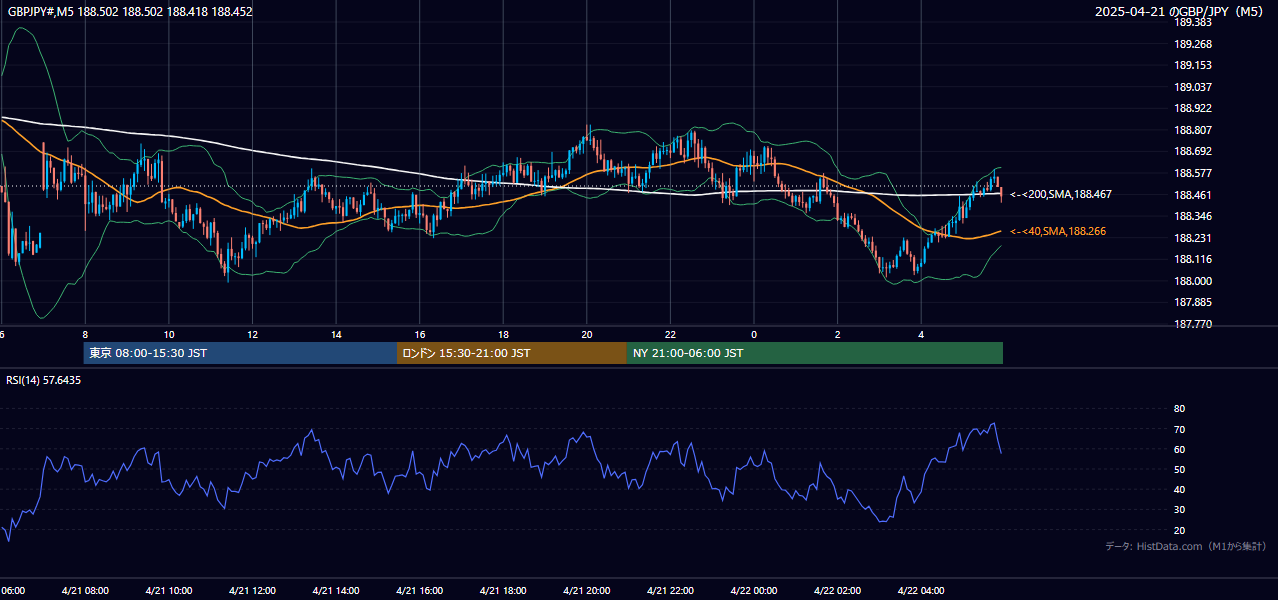This screenshot has height=600, width=1278.
Task: Click the 4/21 12:00 bottom time label
Action: point(252,591)
